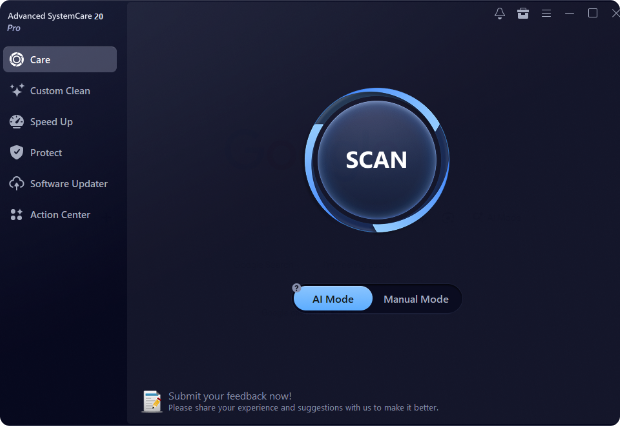
Task: Click the Protect shield icon
Action: coord(17,152)
